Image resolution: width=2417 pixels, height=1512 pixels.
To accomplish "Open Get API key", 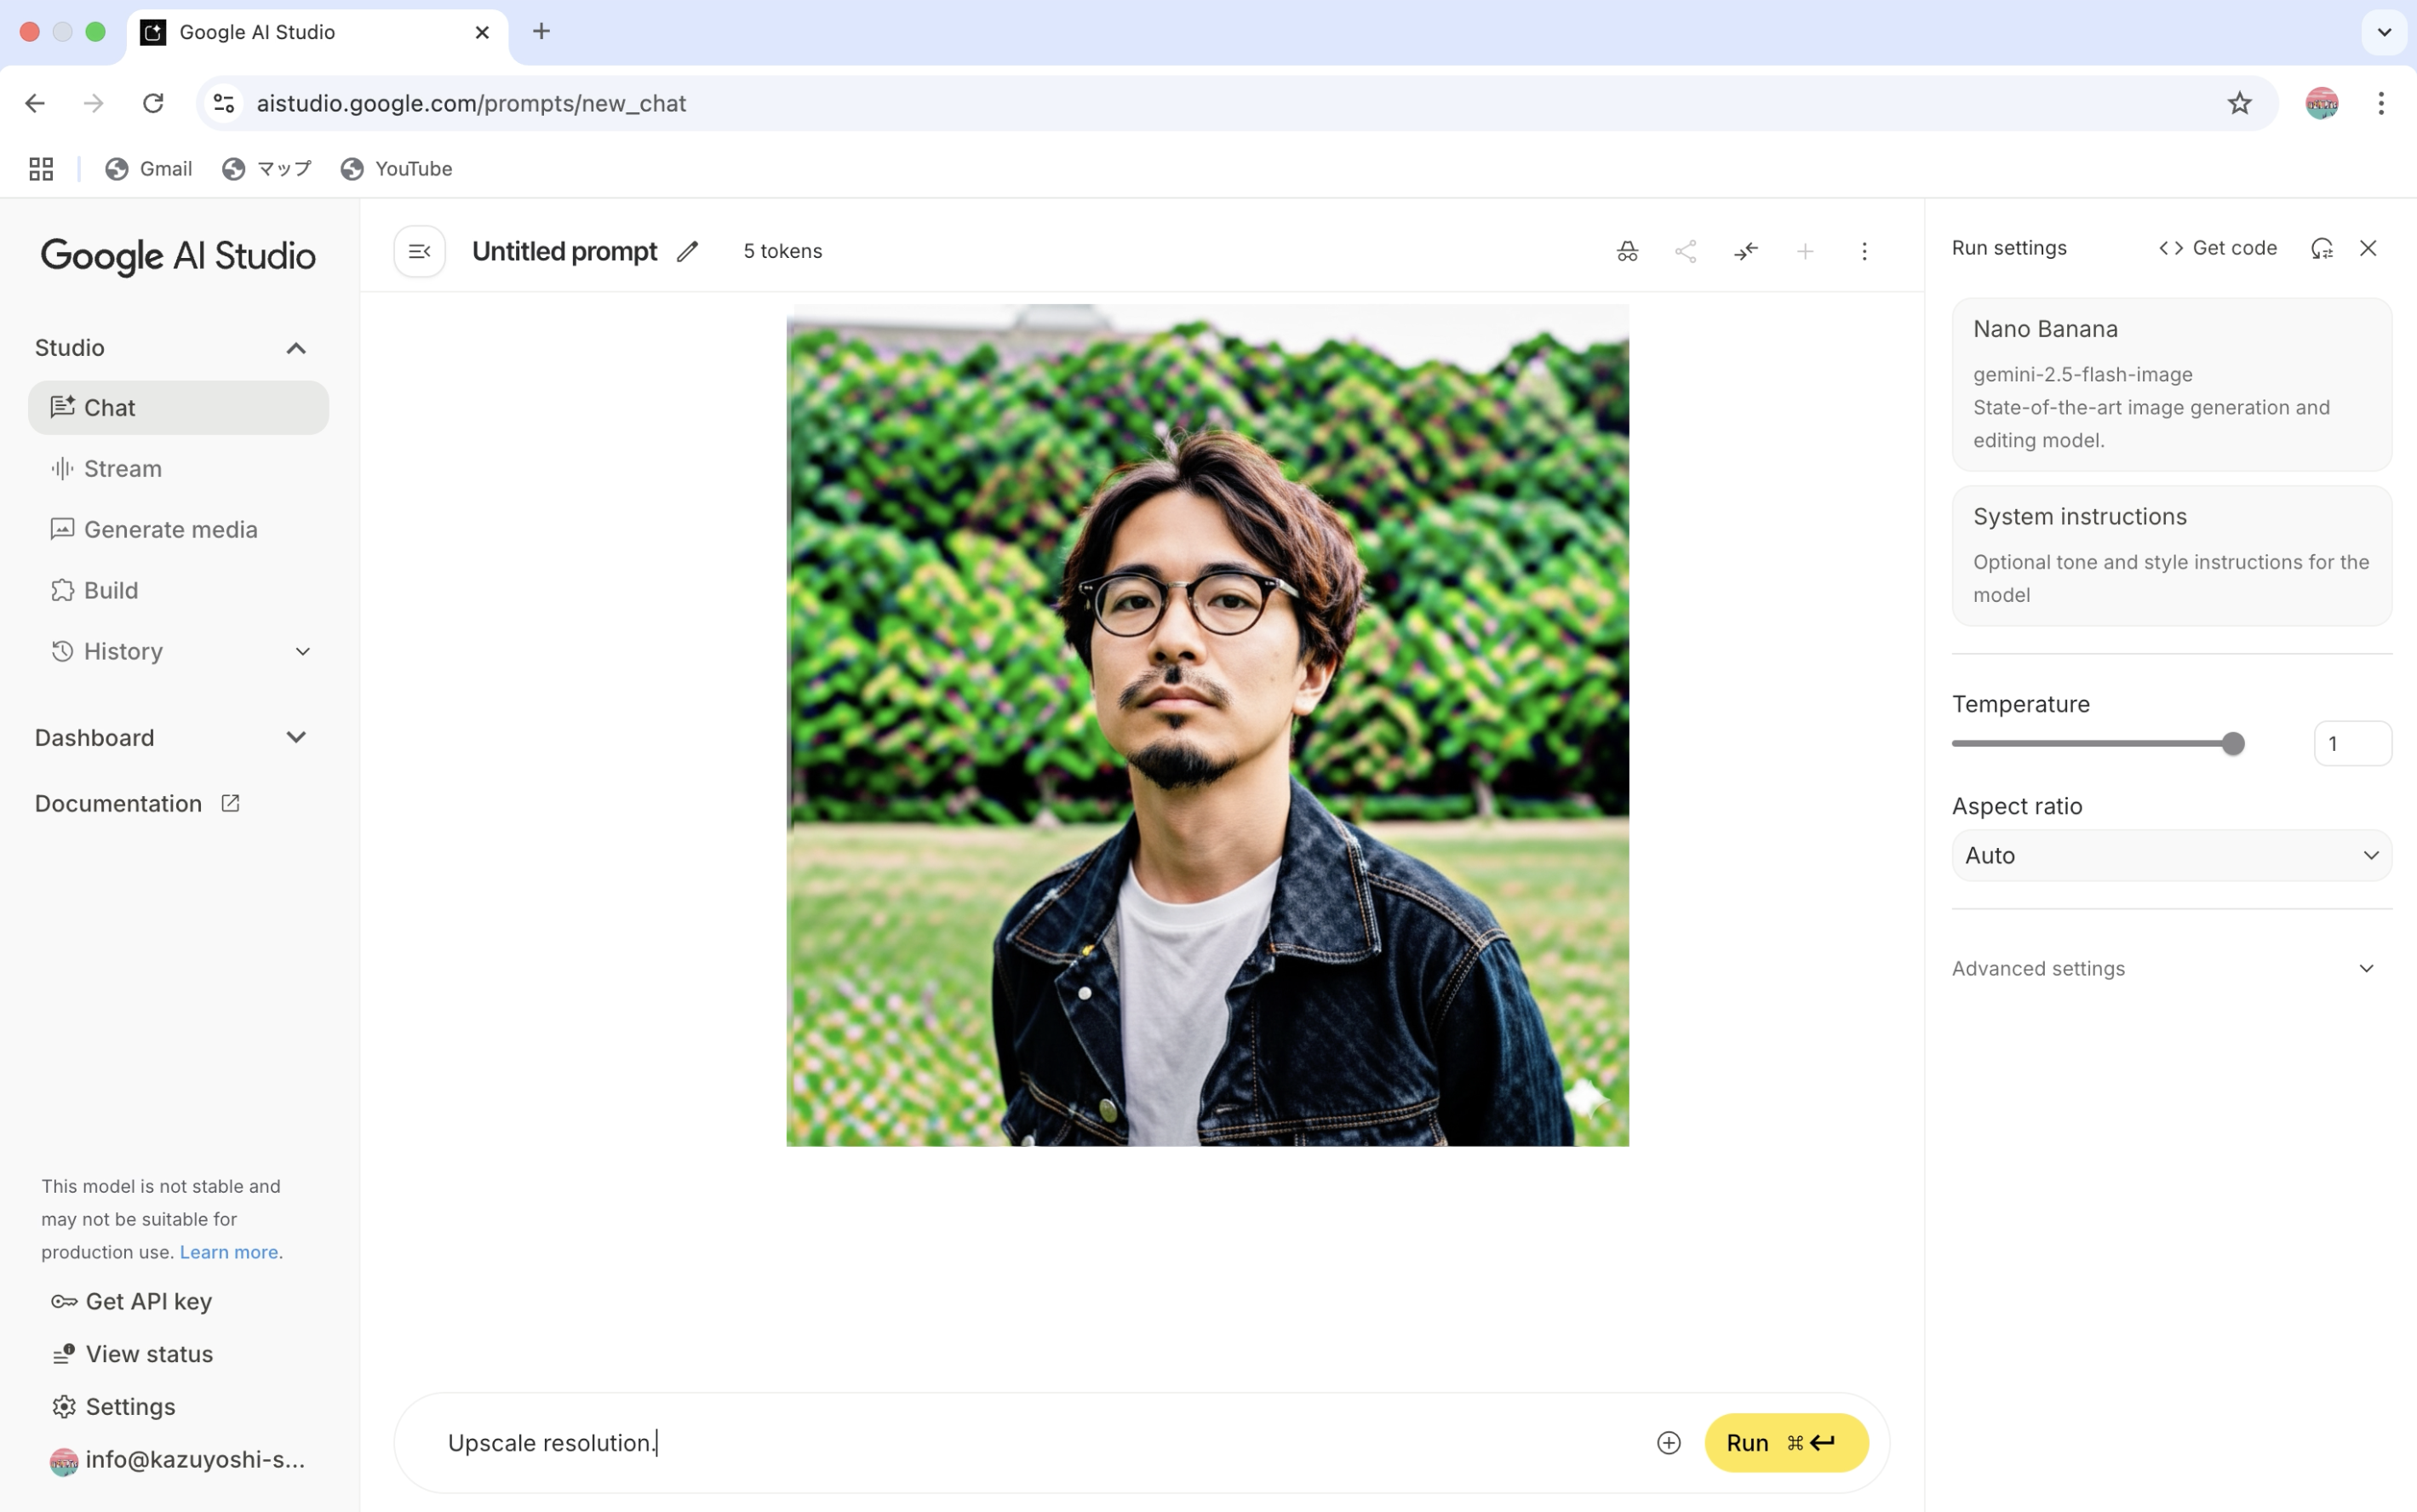I will tap(131, 1301).
